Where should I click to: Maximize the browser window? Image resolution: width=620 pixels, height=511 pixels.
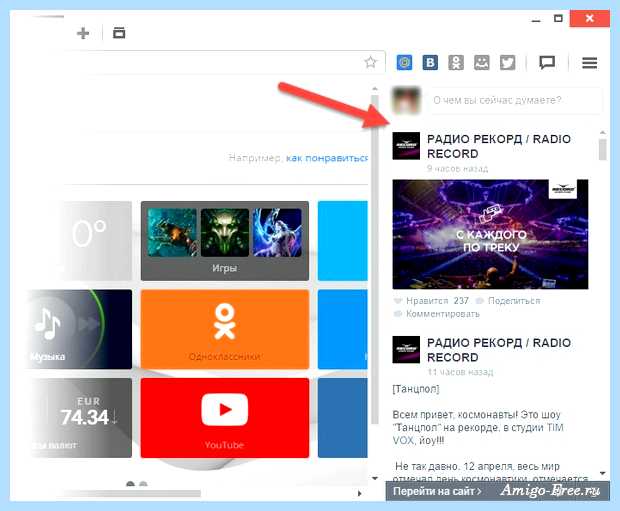coord(558,19)
